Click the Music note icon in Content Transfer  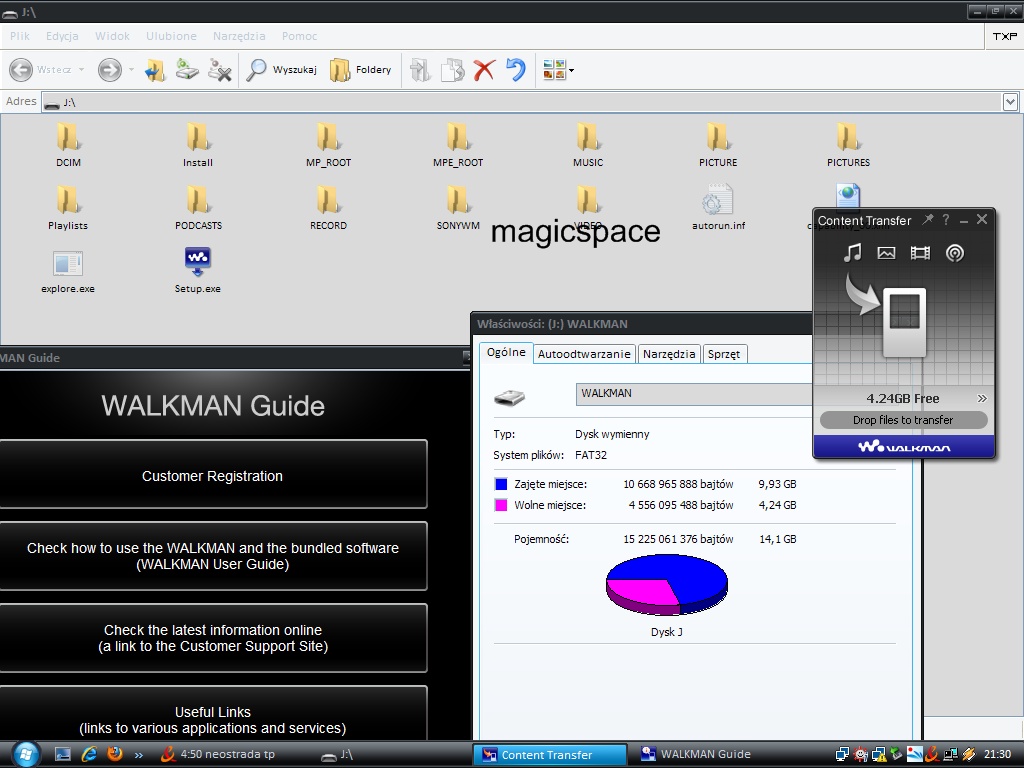pos(852,253)
